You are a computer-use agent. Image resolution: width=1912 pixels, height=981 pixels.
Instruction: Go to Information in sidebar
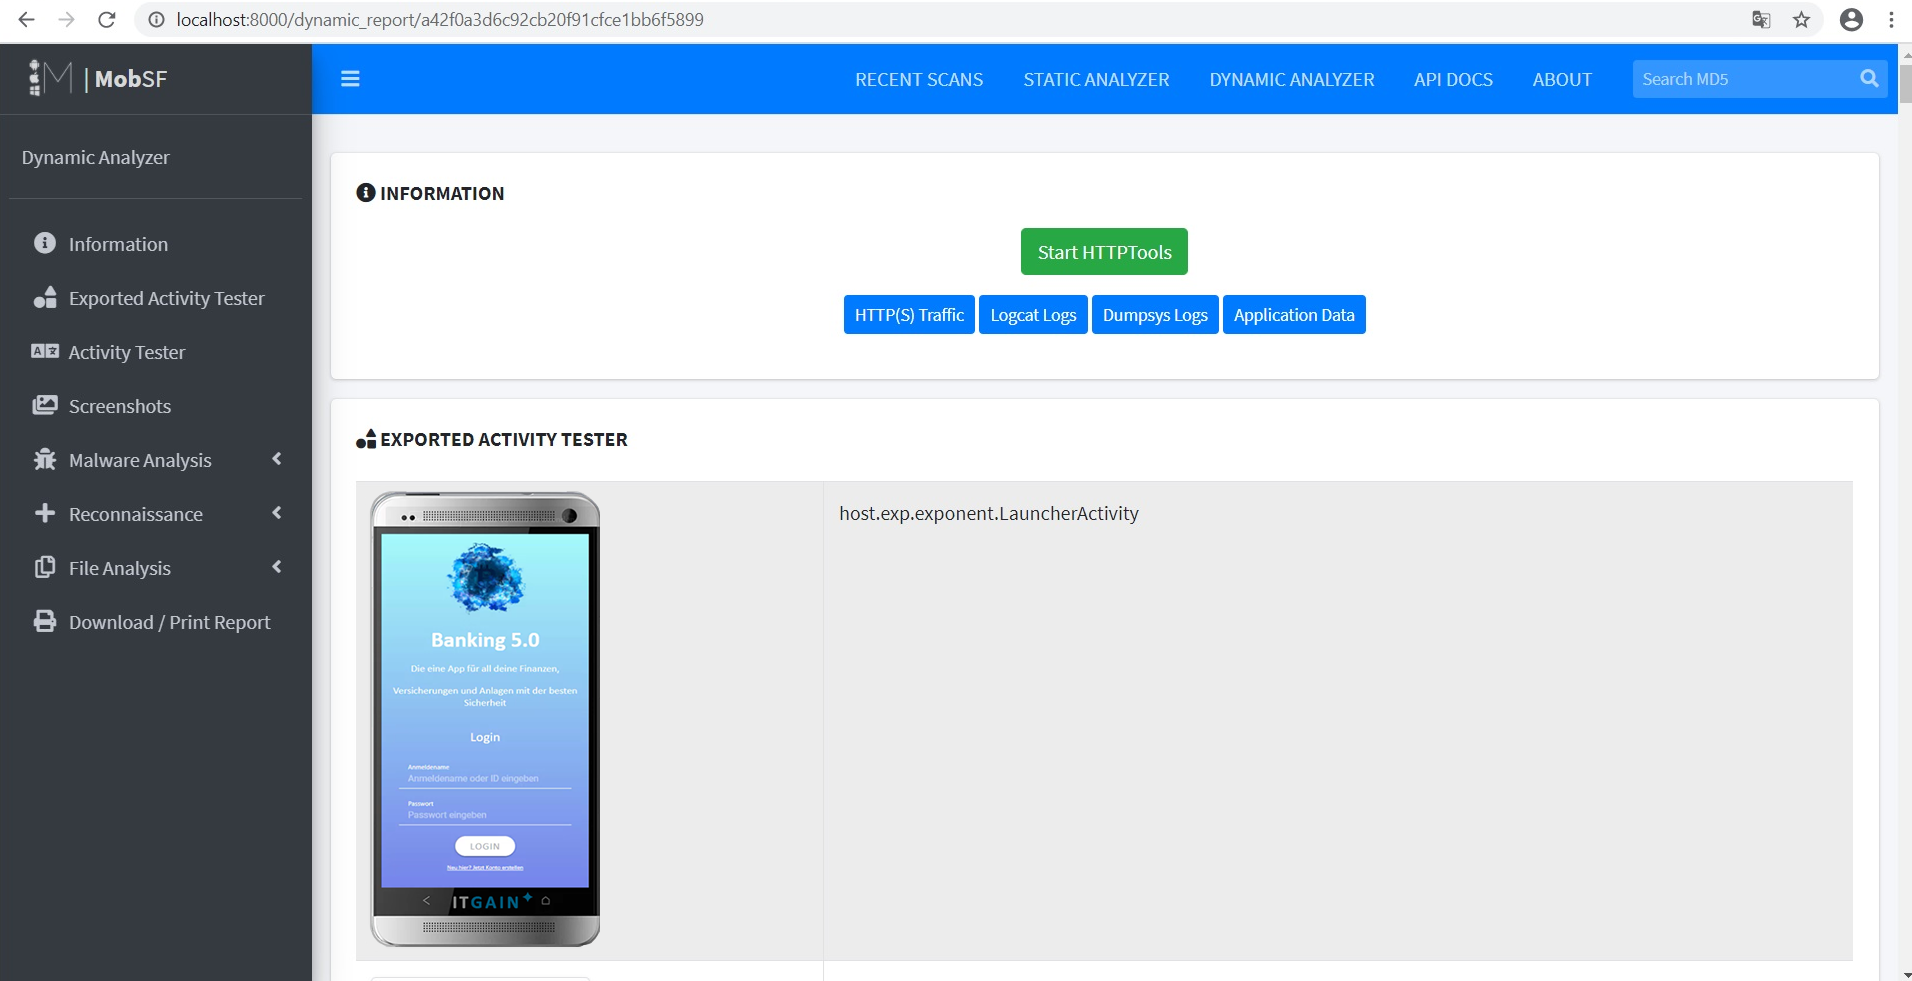118,244
